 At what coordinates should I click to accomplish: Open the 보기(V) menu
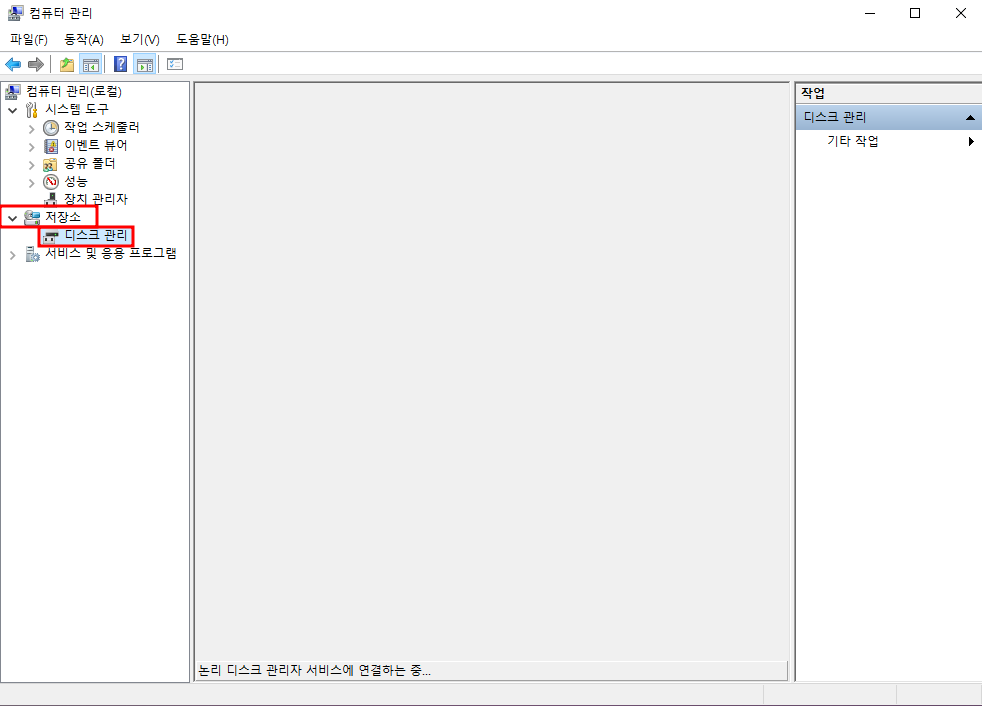(140, 39)
